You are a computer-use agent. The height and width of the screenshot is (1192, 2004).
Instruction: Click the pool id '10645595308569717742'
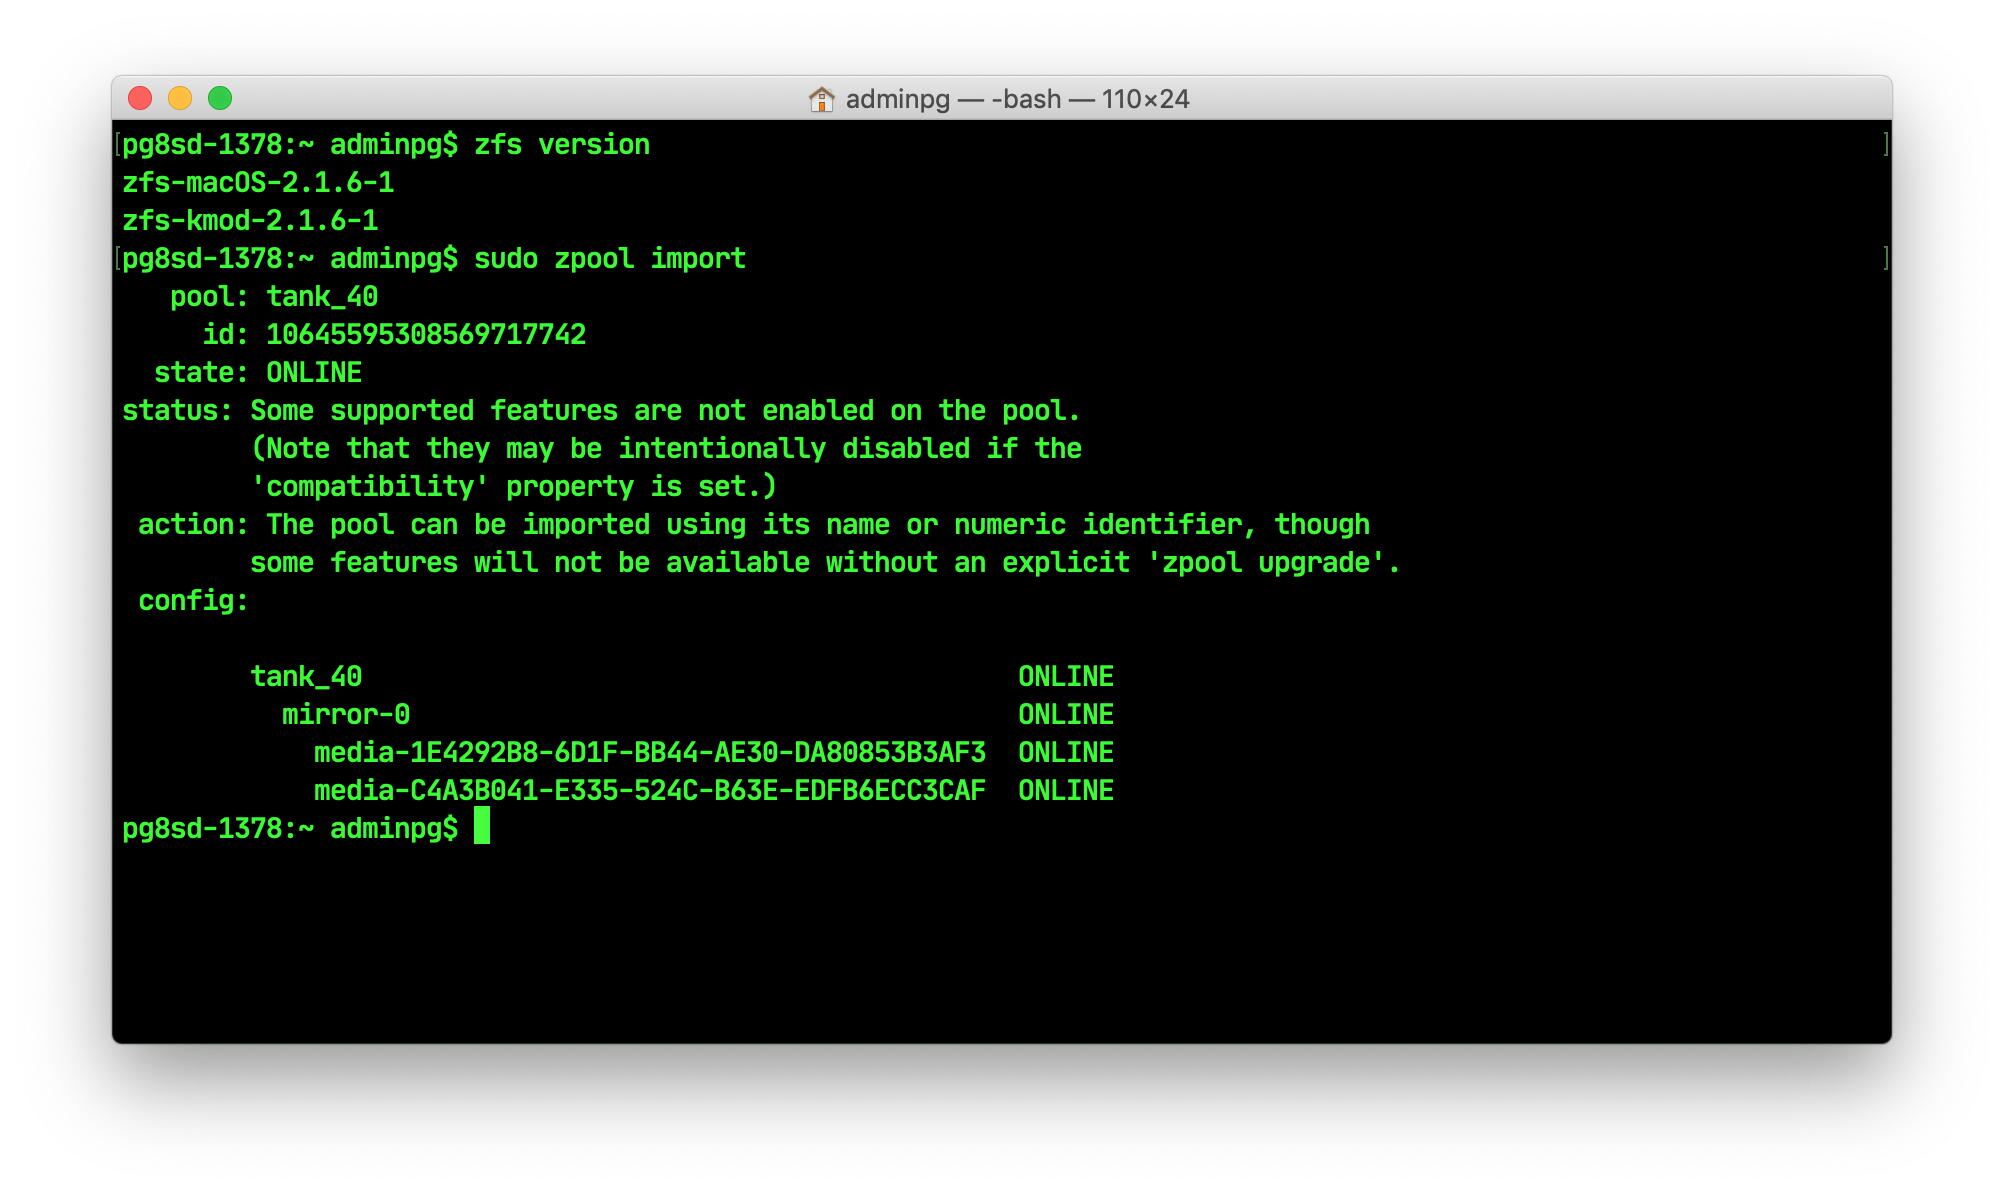coord(426,335)
